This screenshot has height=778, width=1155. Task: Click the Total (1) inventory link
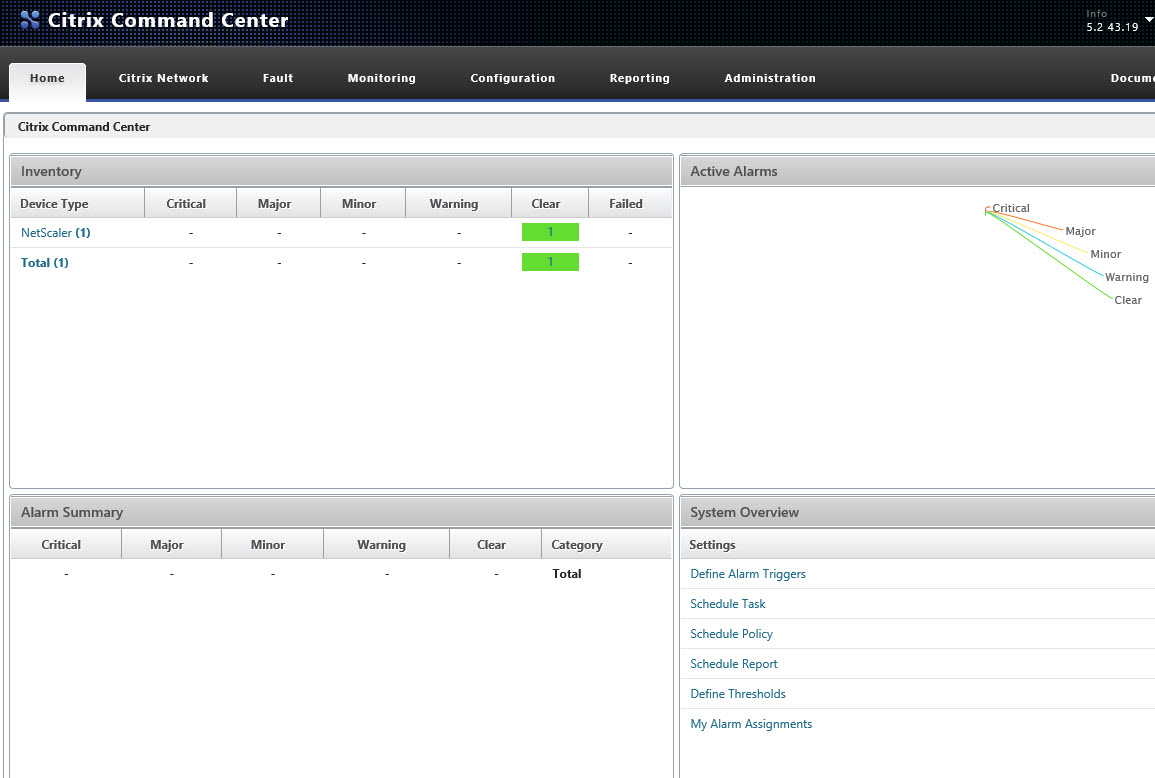[44, 262]
